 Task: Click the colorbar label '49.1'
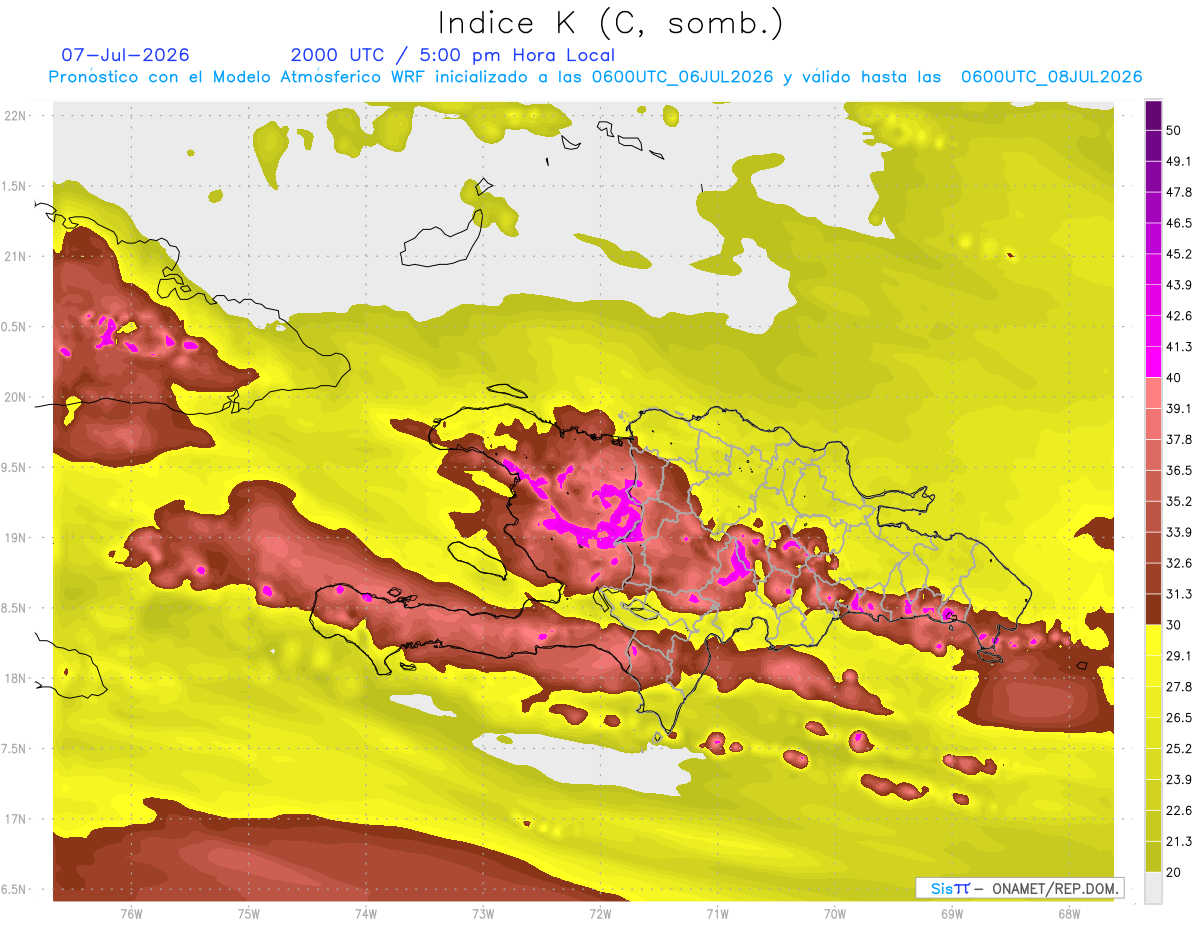[x=1179, y=161]
